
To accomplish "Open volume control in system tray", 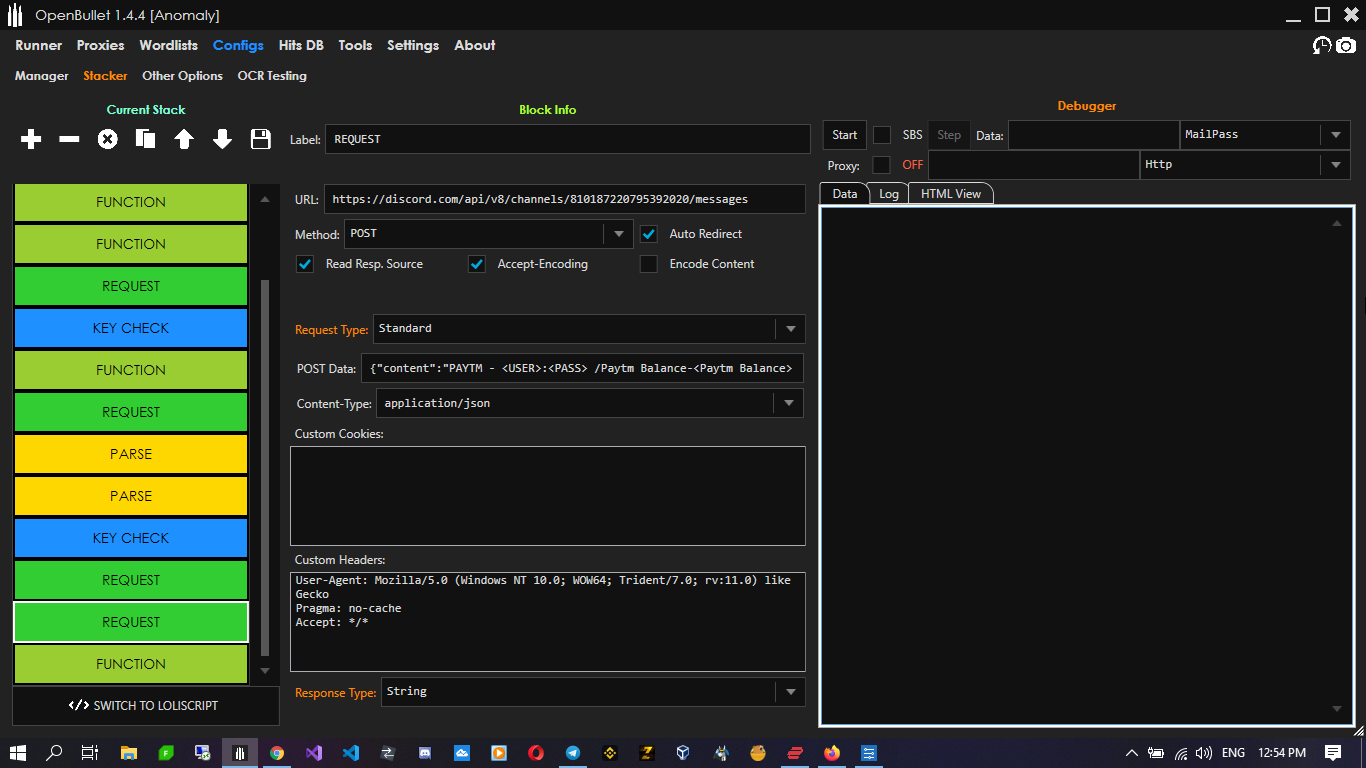I will 1203,753.
